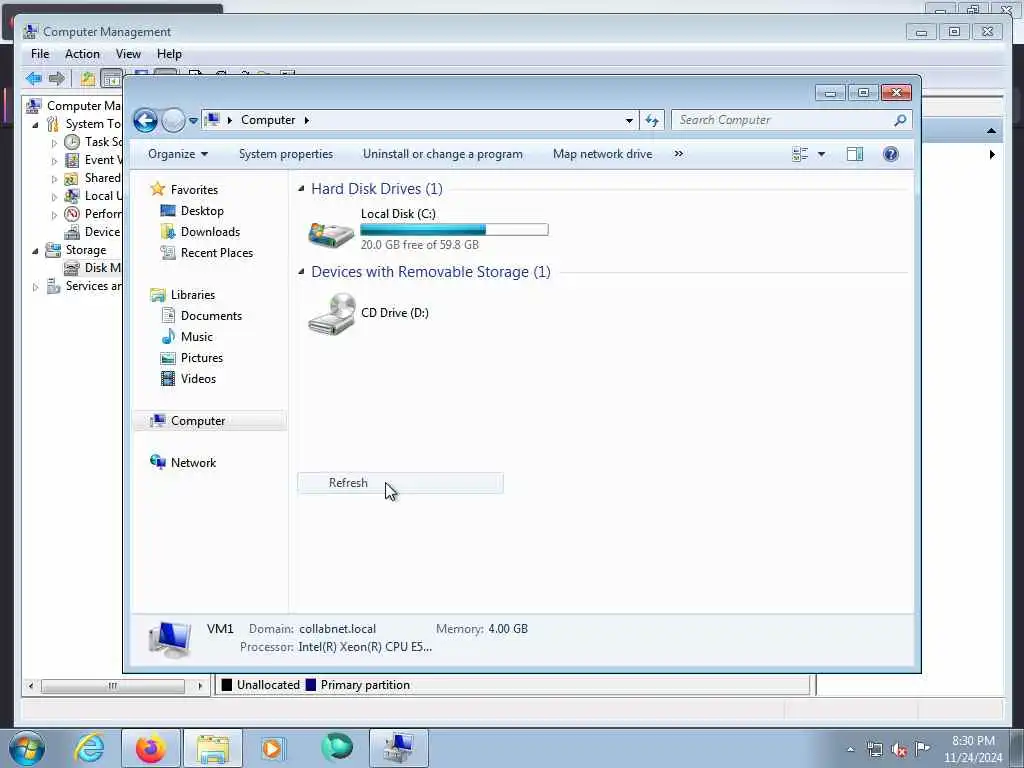Expand Services and Applications node
The image size is (1024, 768).
coord(35,287)
